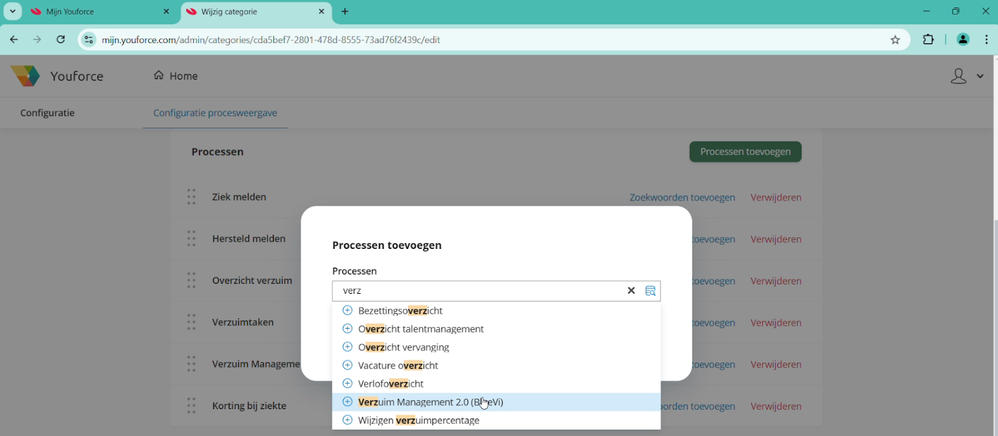The height and width of the screenshot is (436, 998).
Task: Click Zoekwoorden toevoegen for Ziek melden
Action: pos(682,197)
